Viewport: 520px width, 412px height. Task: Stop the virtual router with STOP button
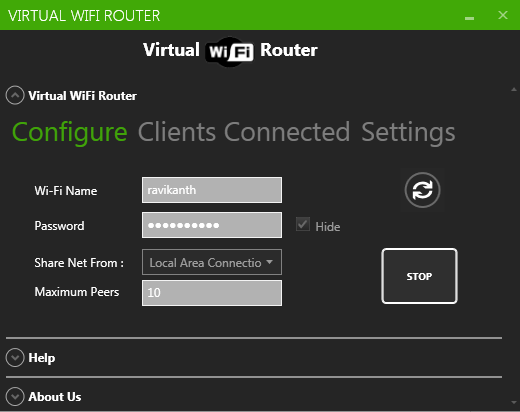coord(419,276)
